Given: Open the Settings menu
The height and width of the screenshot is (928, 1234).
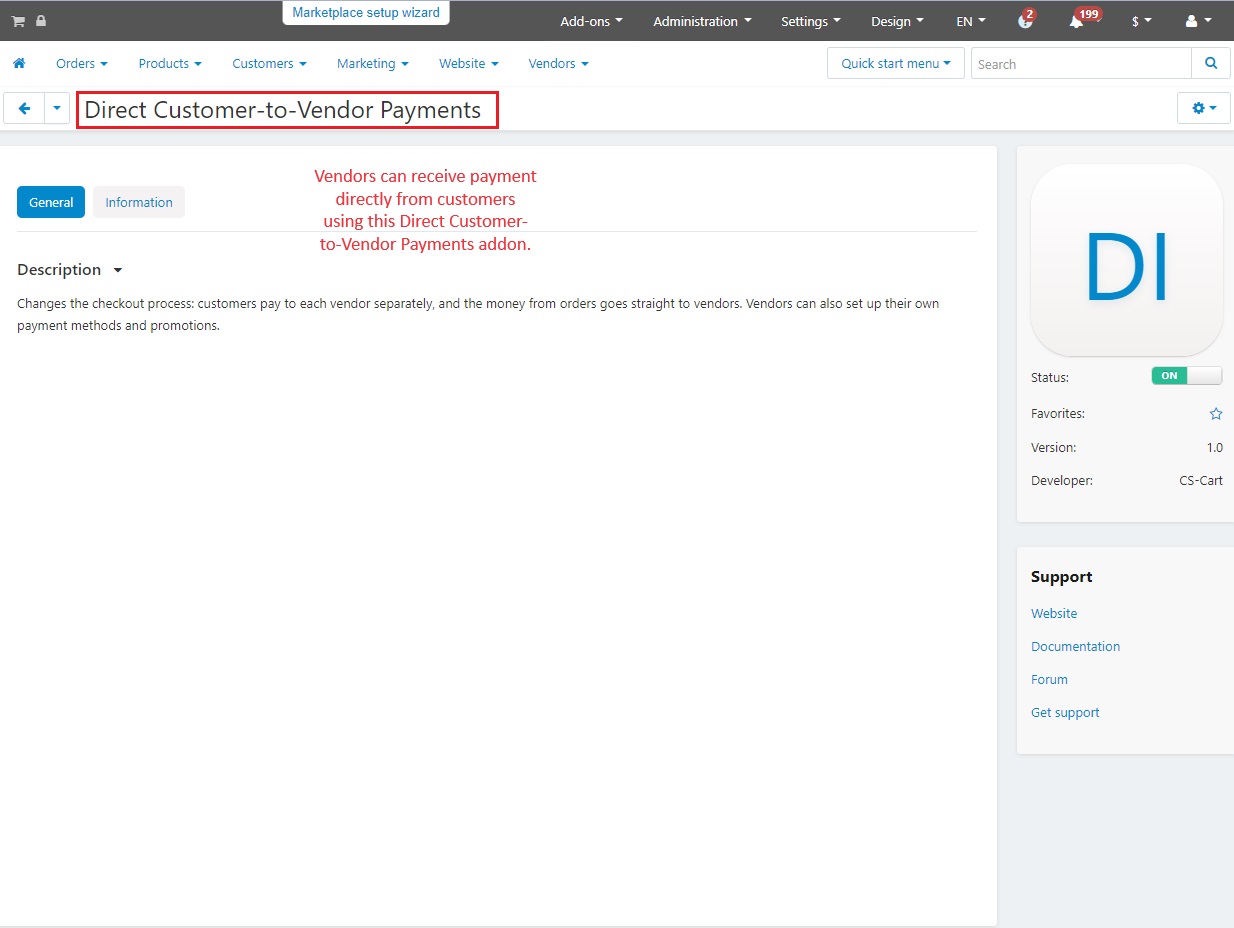Looking at the screenshot, I should pyautogui.click(x=810, y=21).
